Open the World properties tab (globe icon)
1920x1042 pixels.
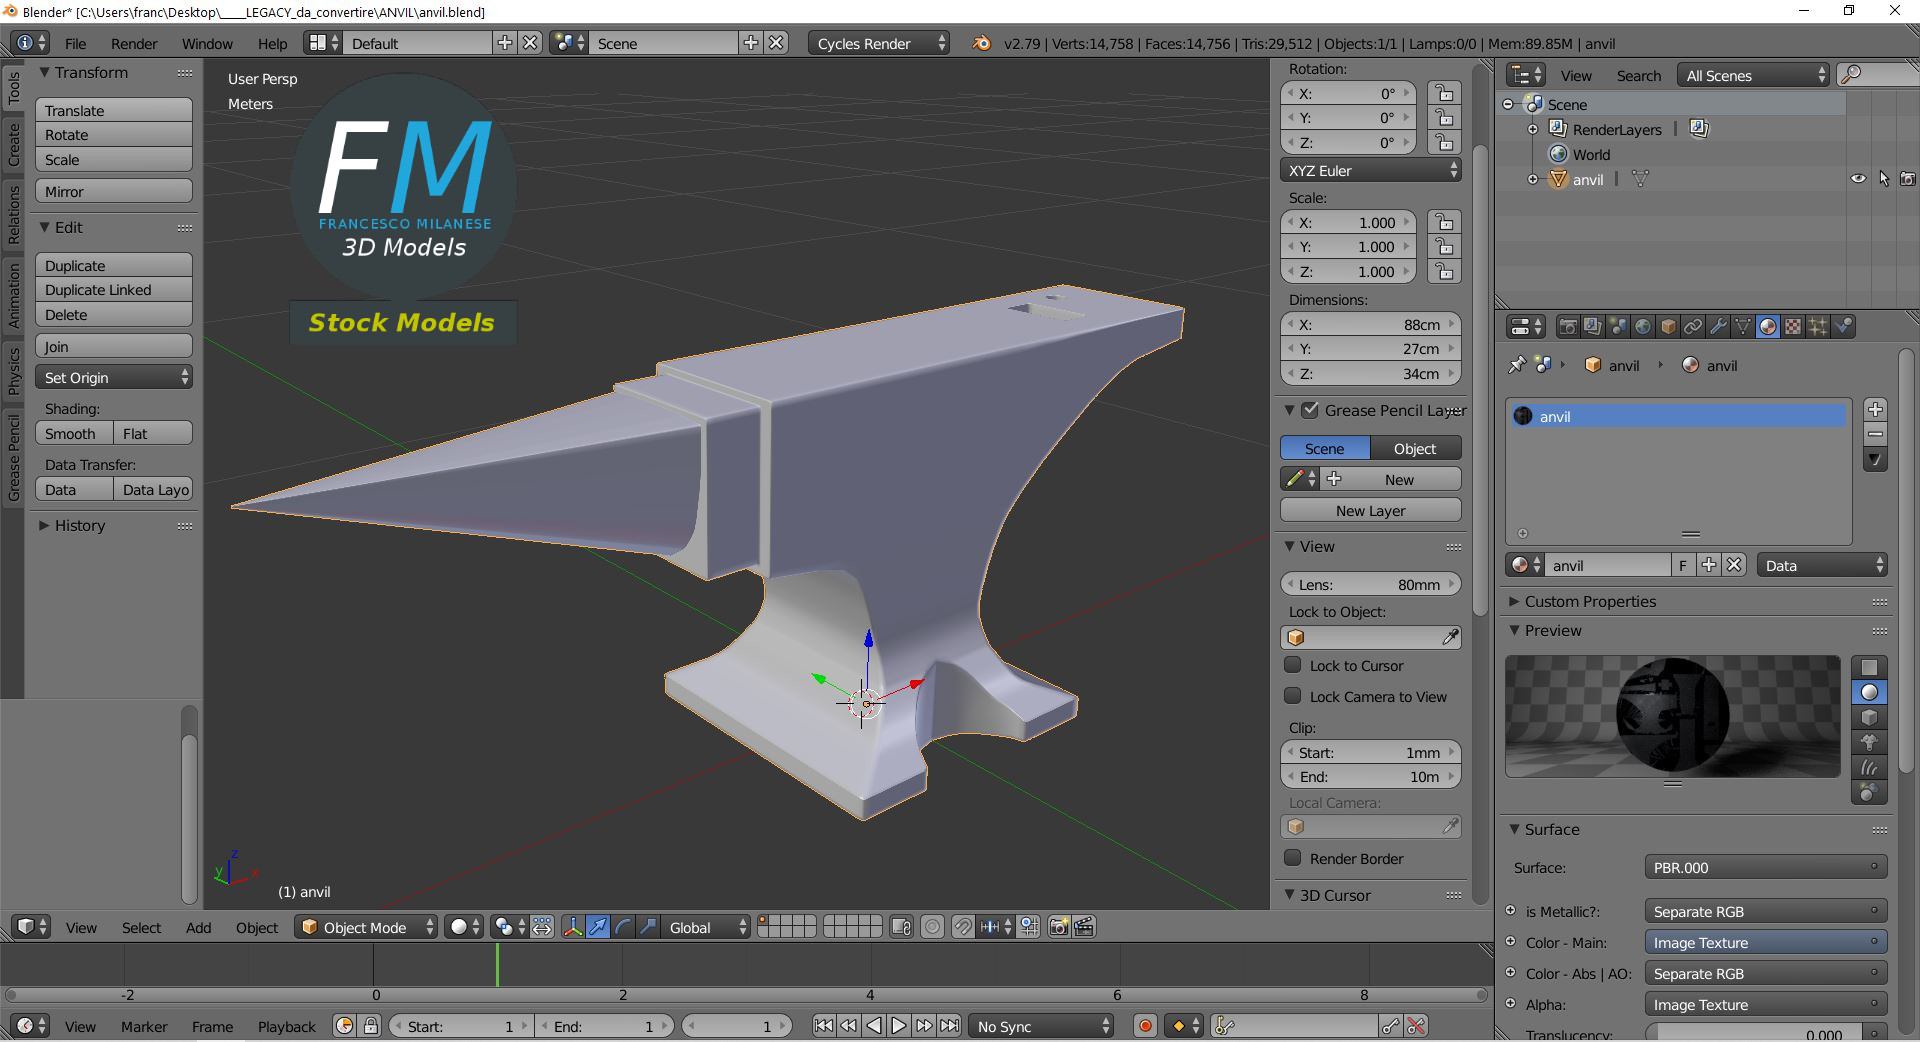pyautogui.click(x=1643, y=327)
